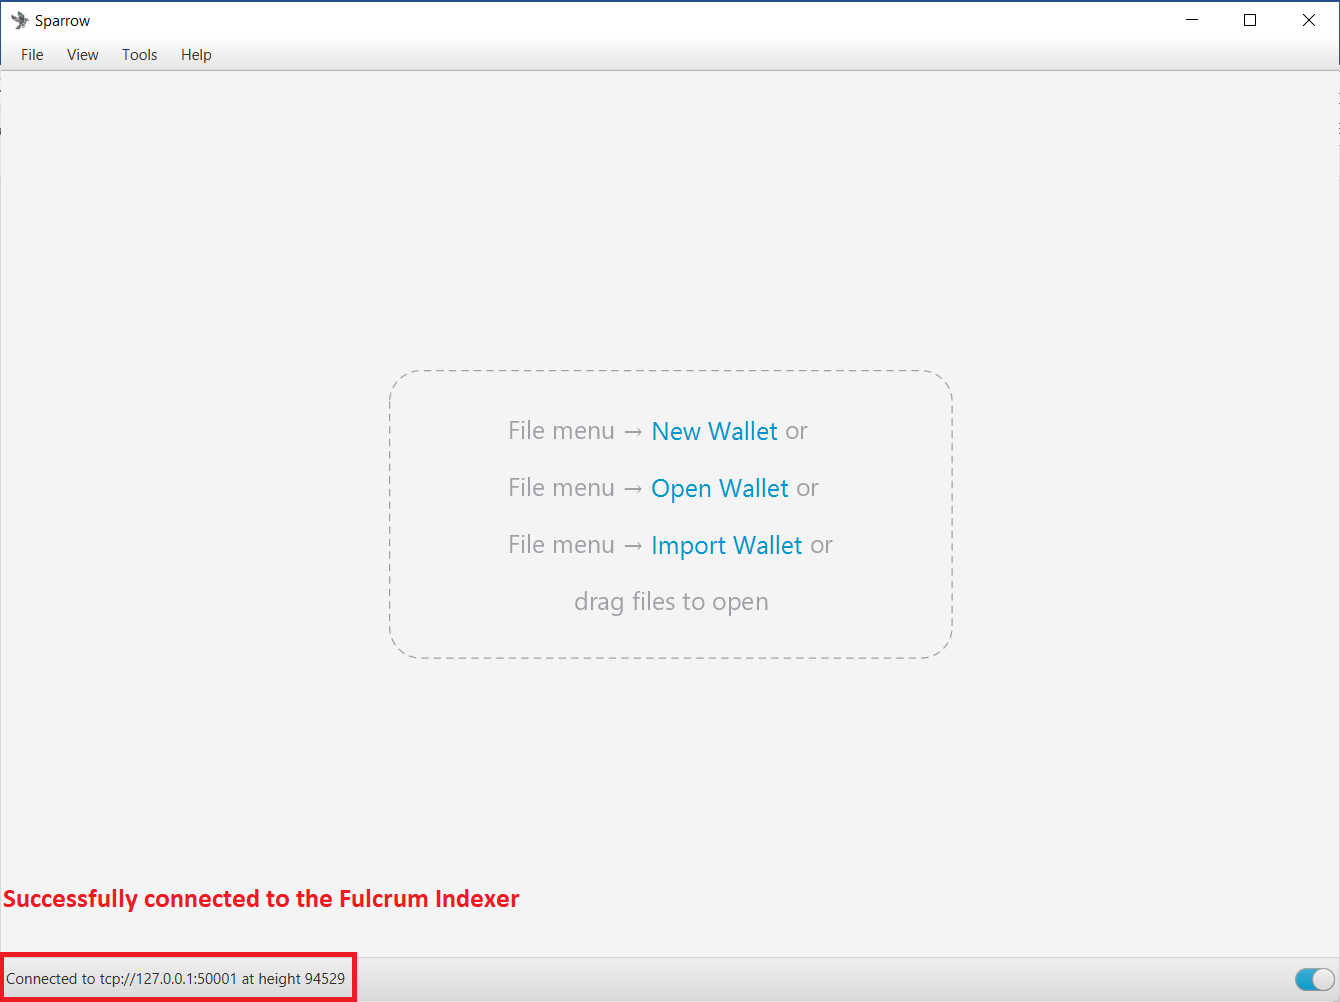Click the 'drag files to open' text
Viewport: 1340px width, 1002px height.
(x=671, y=602)
